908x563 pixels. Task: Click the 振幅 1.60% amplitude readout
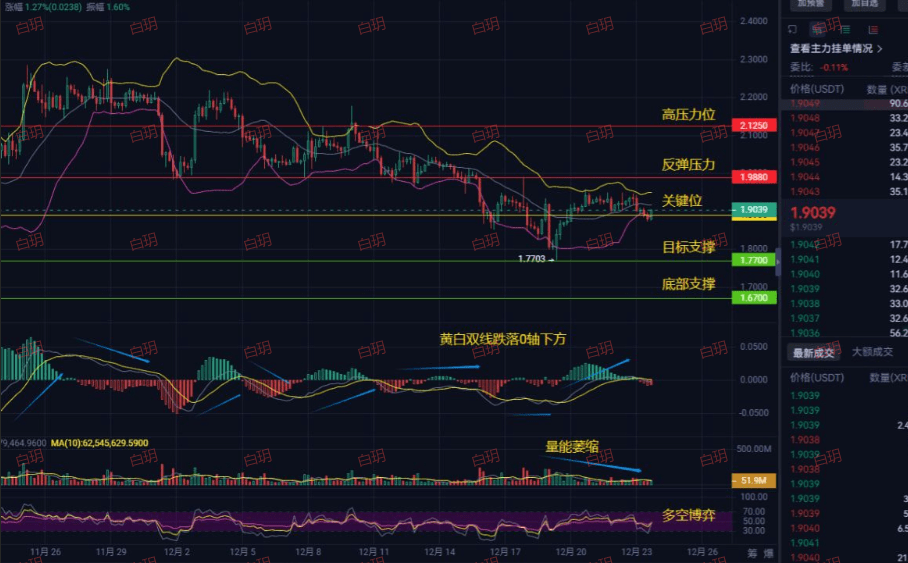tap(108, 7)
